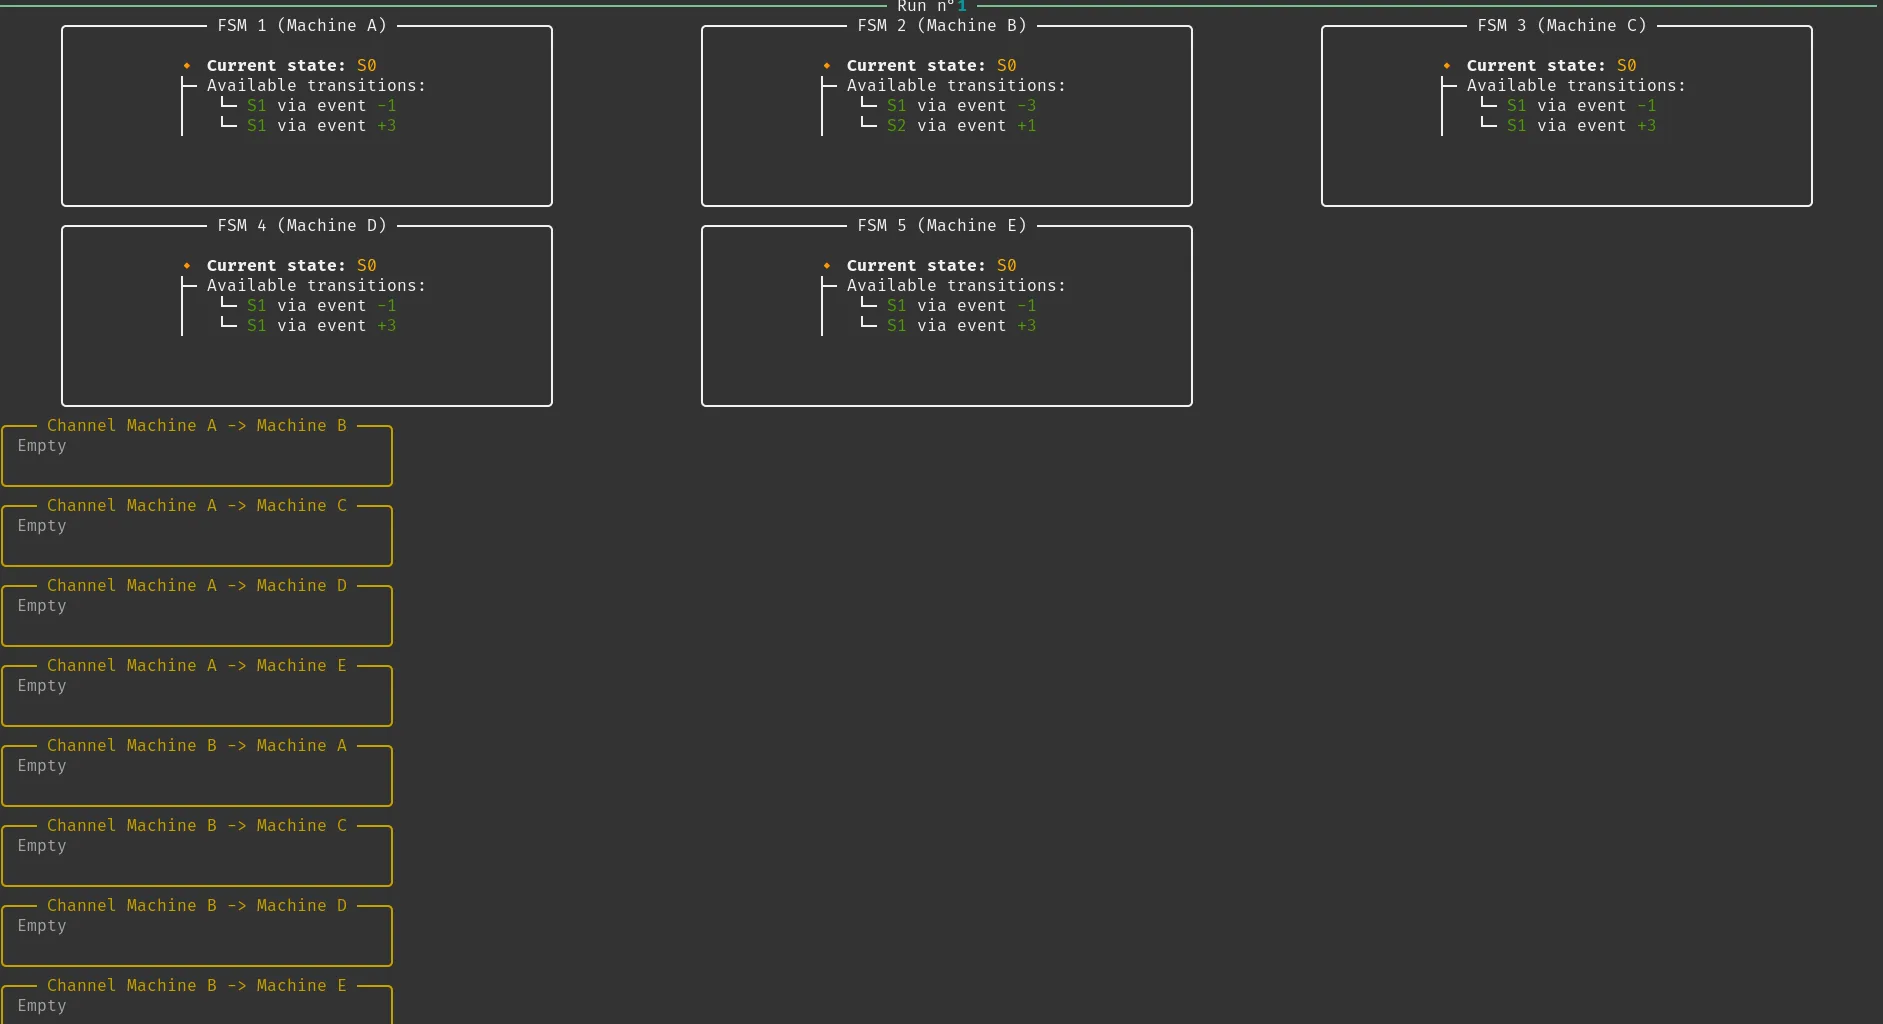Pick Machine C's S1 via event +3 transition
1883x1024 pixels.
point(1581,126)
